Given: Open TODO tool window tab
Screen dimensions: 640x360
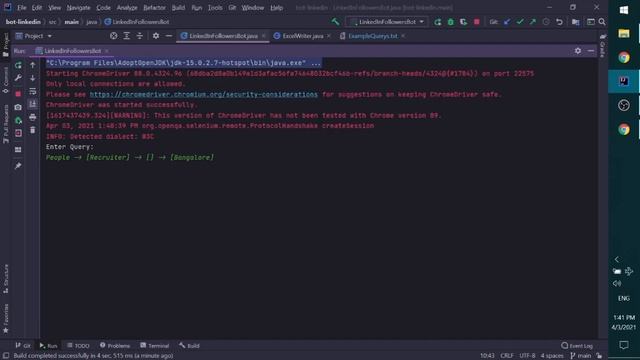Looking at the screenshot, I should [78, 345].
